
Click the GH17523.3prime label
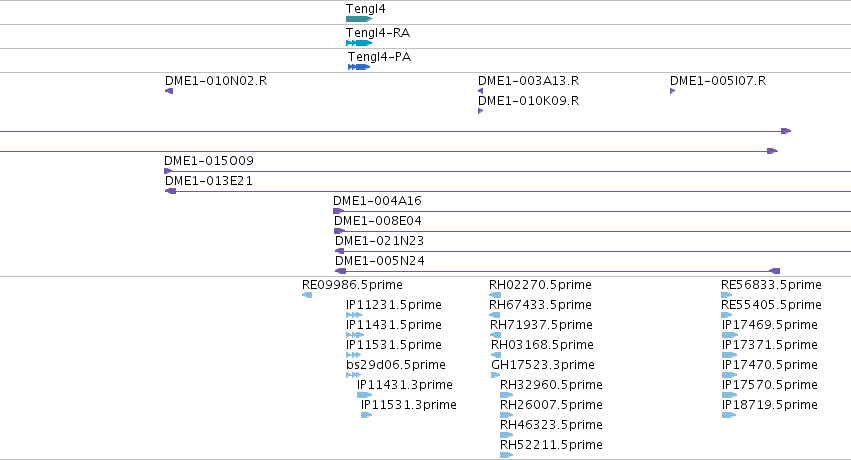[x=543, y=365]
